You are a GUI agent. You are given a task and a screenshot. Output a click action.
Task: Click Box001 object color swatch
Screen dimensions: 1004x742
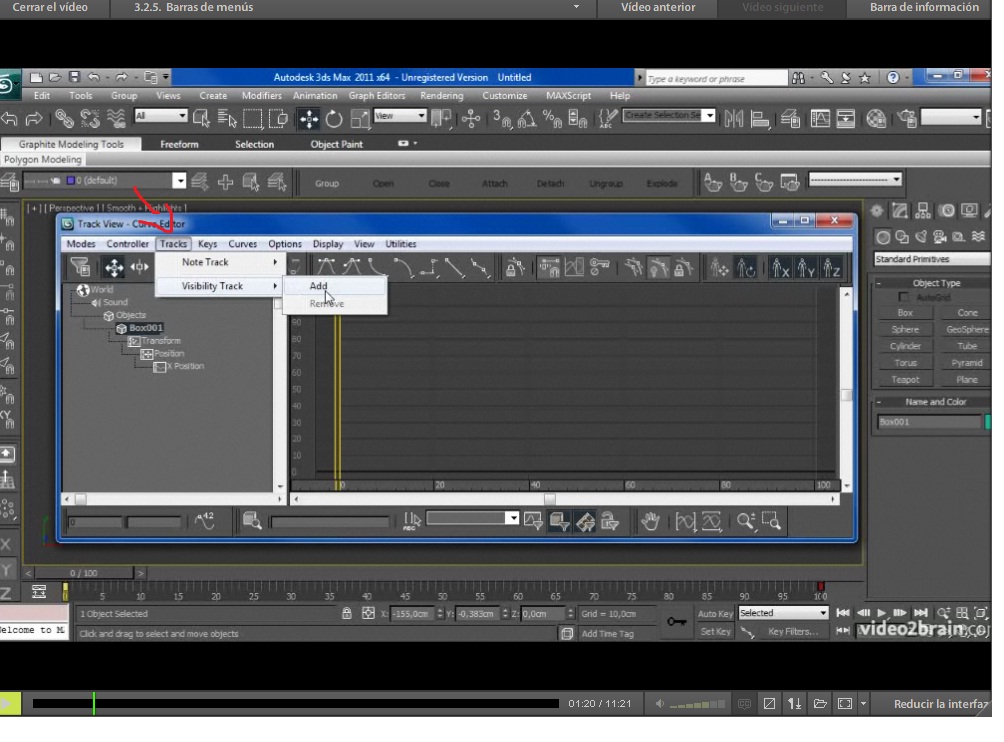click(x=988, y=422)
